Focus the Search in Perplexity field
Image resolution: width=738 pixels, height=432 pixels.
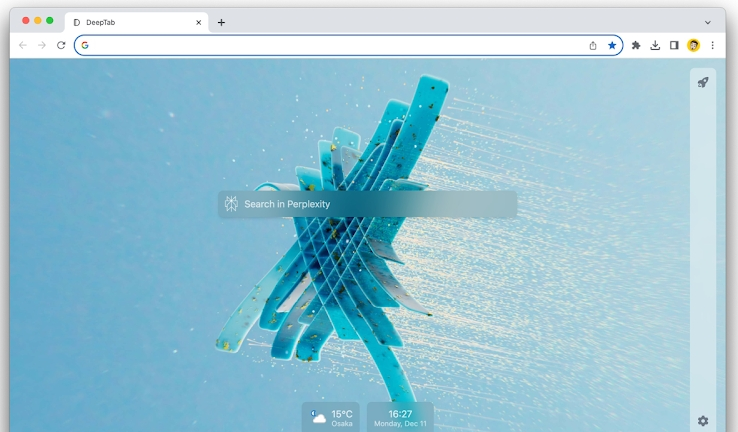click(367, 204)
